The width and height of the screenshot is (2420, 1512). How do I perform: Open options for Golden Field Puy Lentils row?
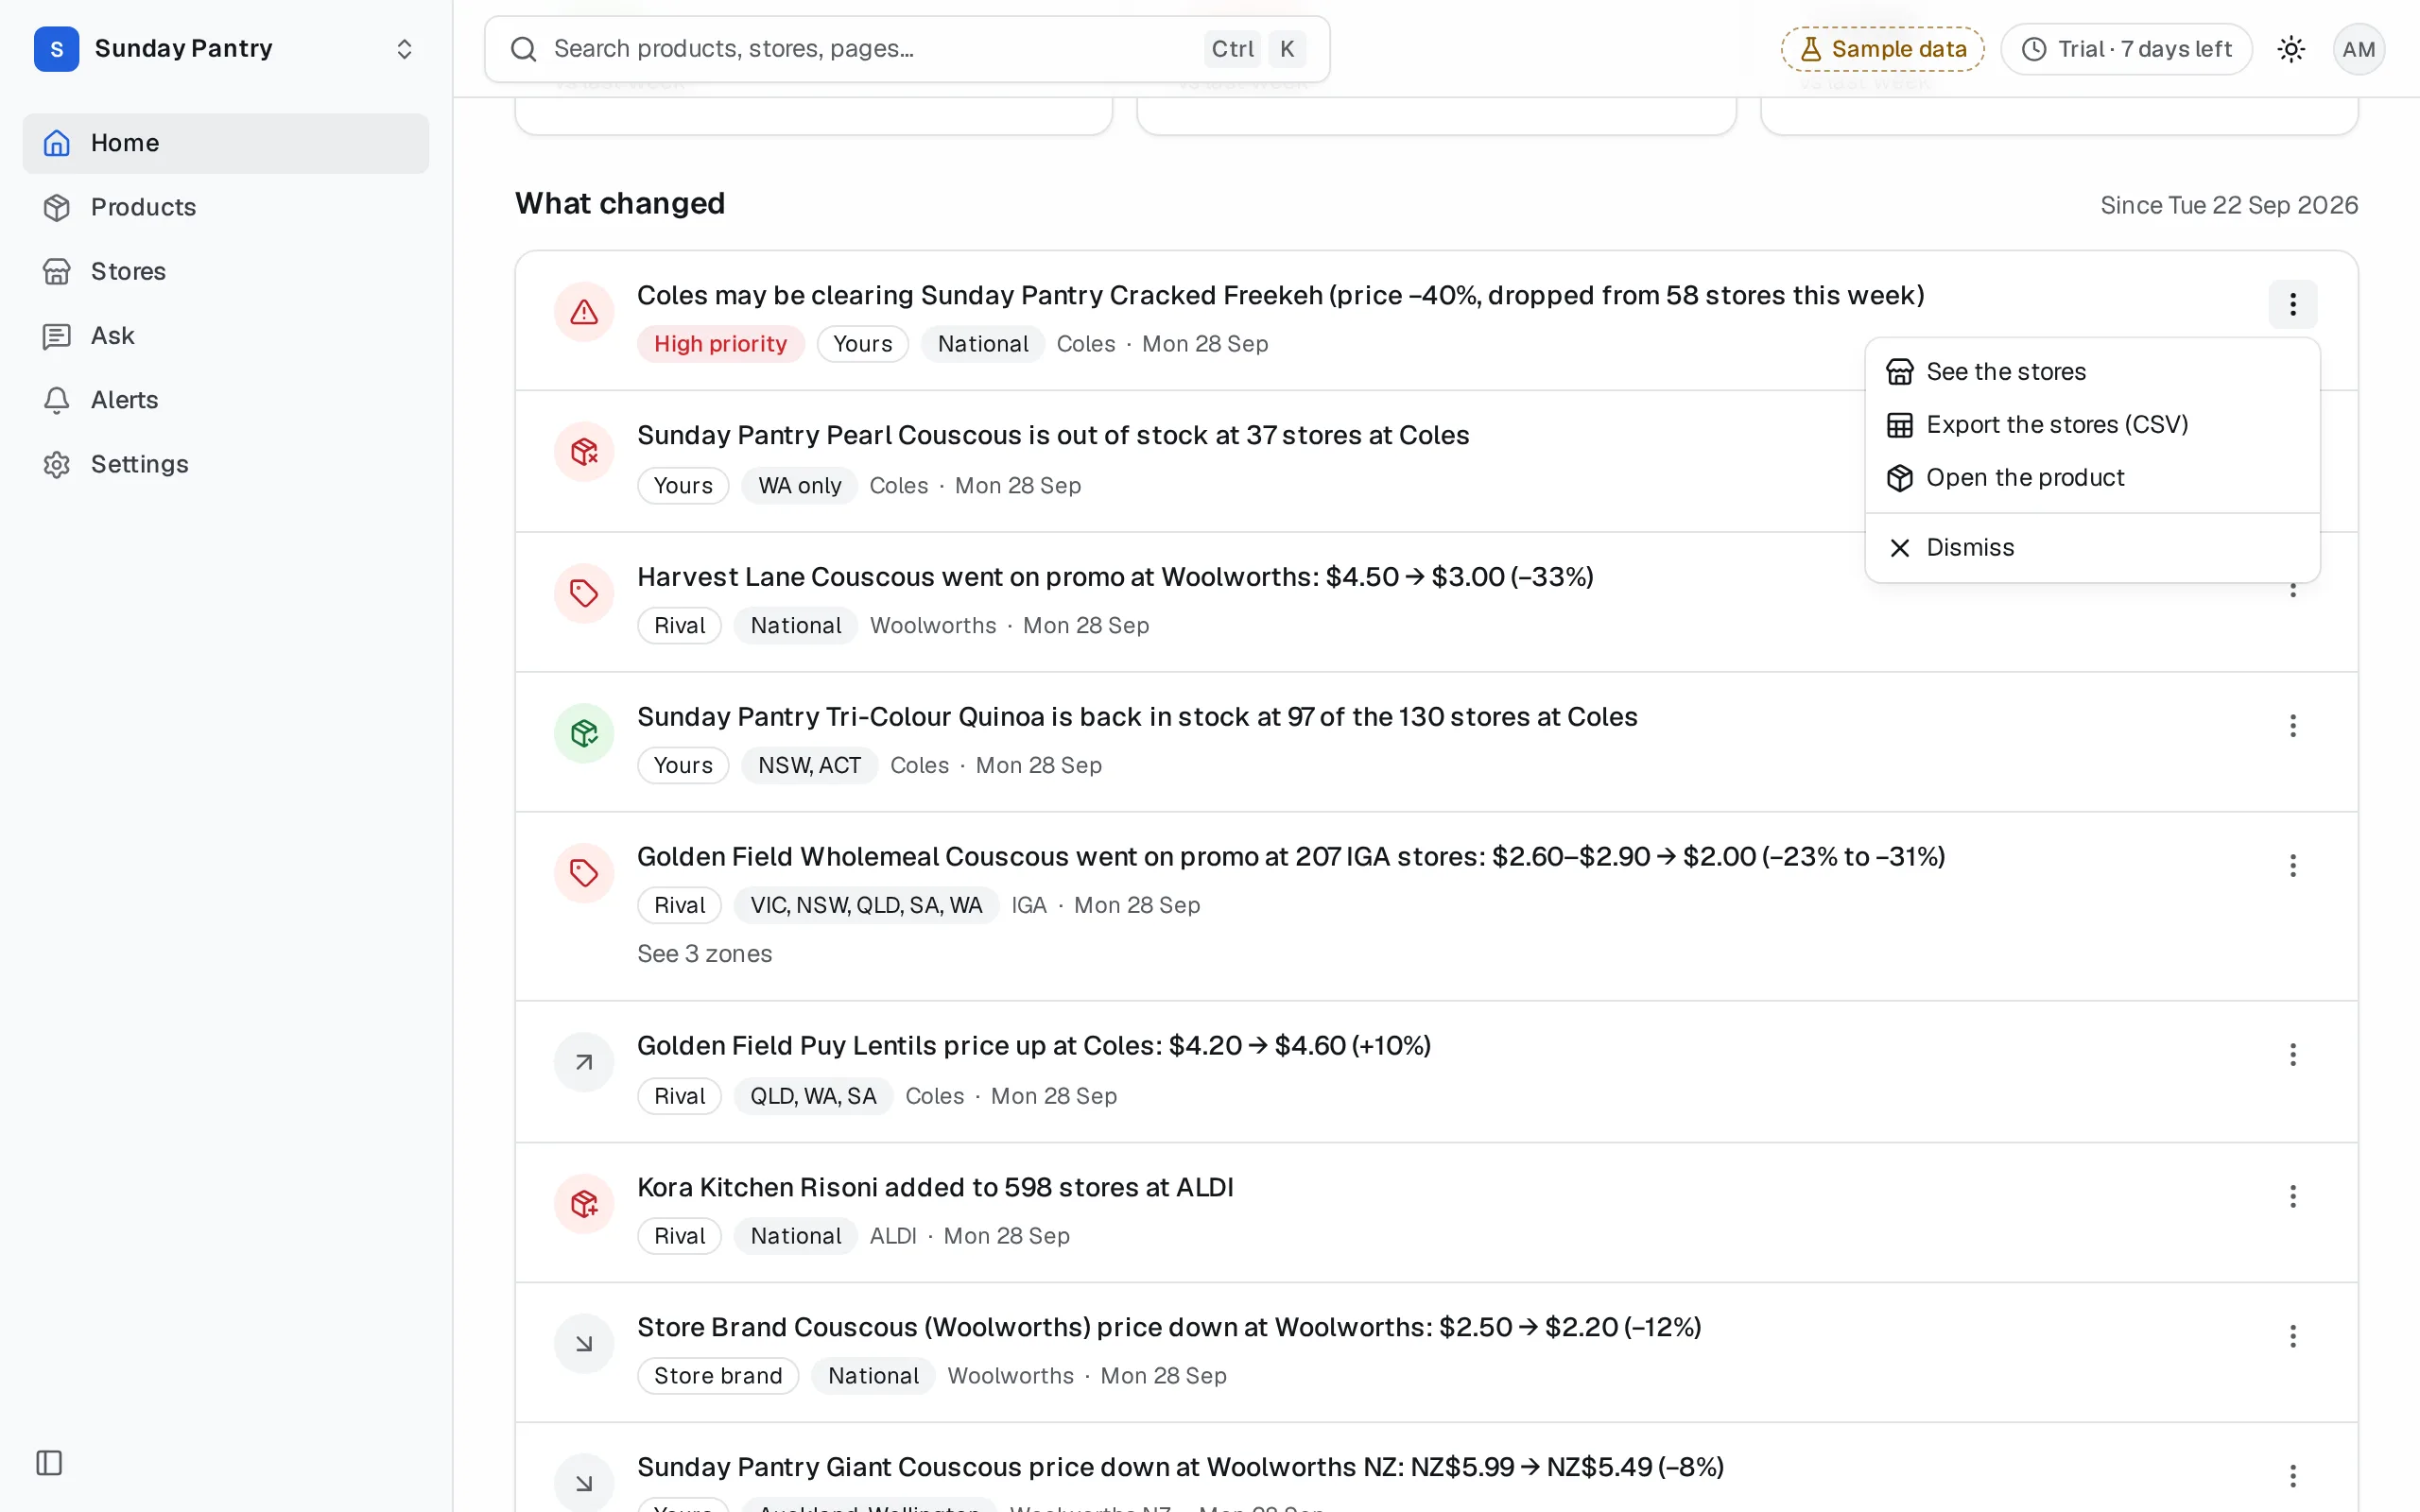pyautogui.click(x=2292, y=1055)
